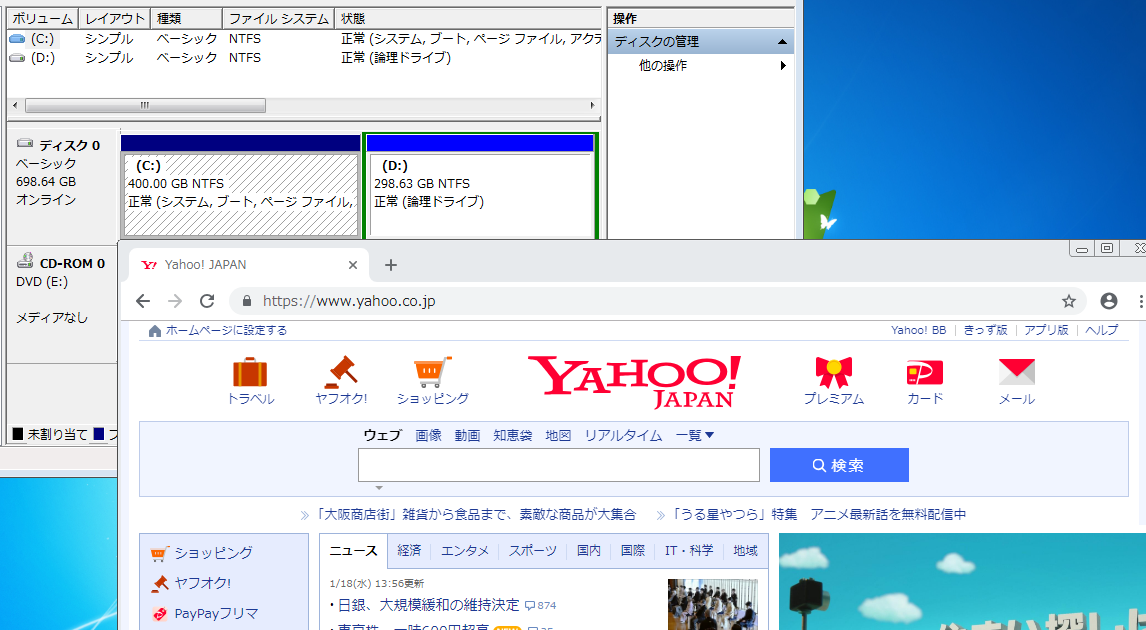This screenshot has width=1146, height=630.
Task: Open the Premium (プレミアム) ribbon icon
Action: click(833, 372)
